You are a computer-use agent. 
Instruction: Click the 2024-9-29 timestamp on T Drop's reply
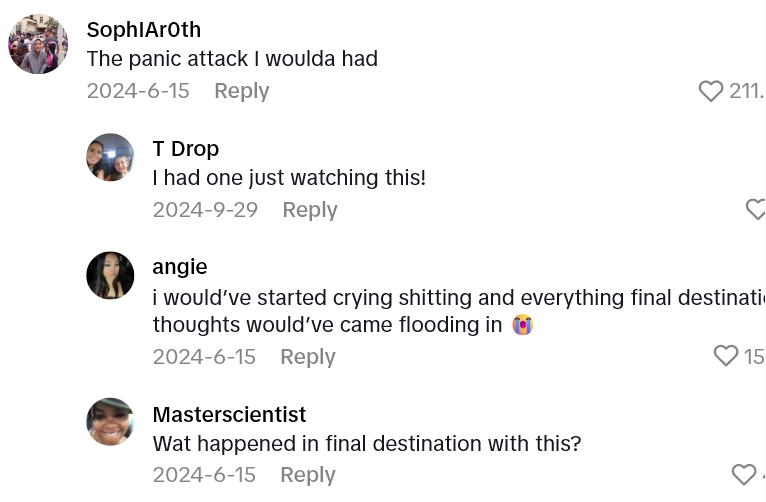click(x=205, y=210)
